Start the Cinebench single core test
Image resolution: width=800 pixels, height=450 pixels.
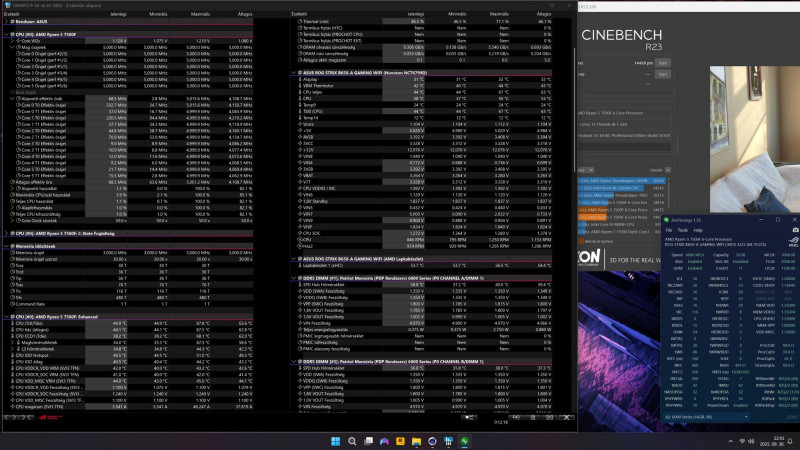(x=663, y=74)
